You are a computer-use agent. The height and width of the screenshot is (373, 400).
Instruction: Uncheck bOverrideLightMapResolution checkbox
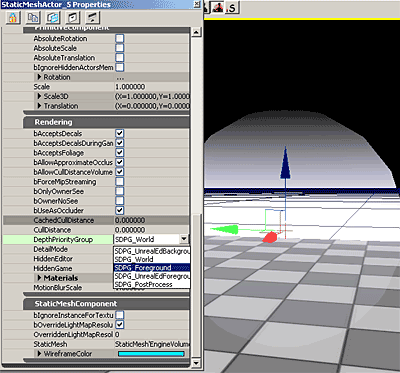tap(120, 325)
